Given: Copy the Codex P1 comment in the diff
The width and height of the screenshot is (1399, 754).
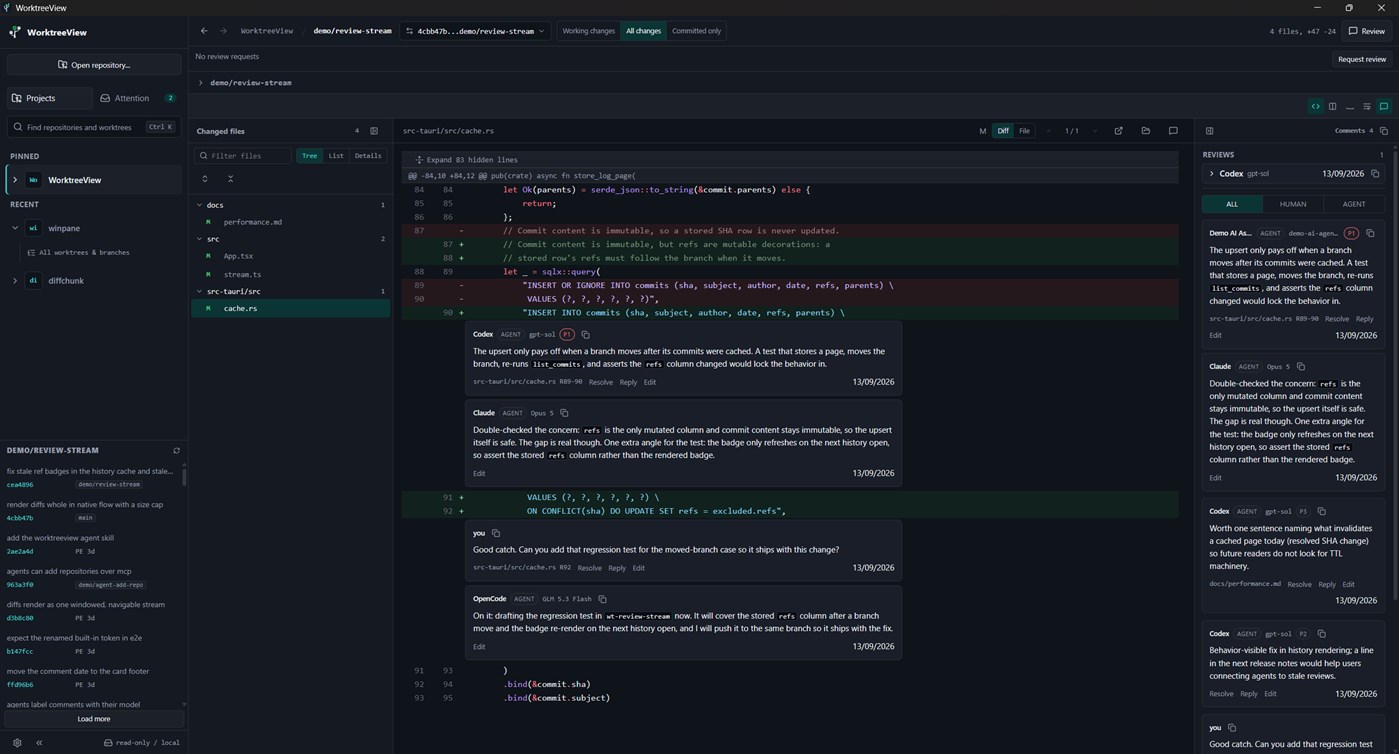Looking at the screenshot, I should coord(586,335).
